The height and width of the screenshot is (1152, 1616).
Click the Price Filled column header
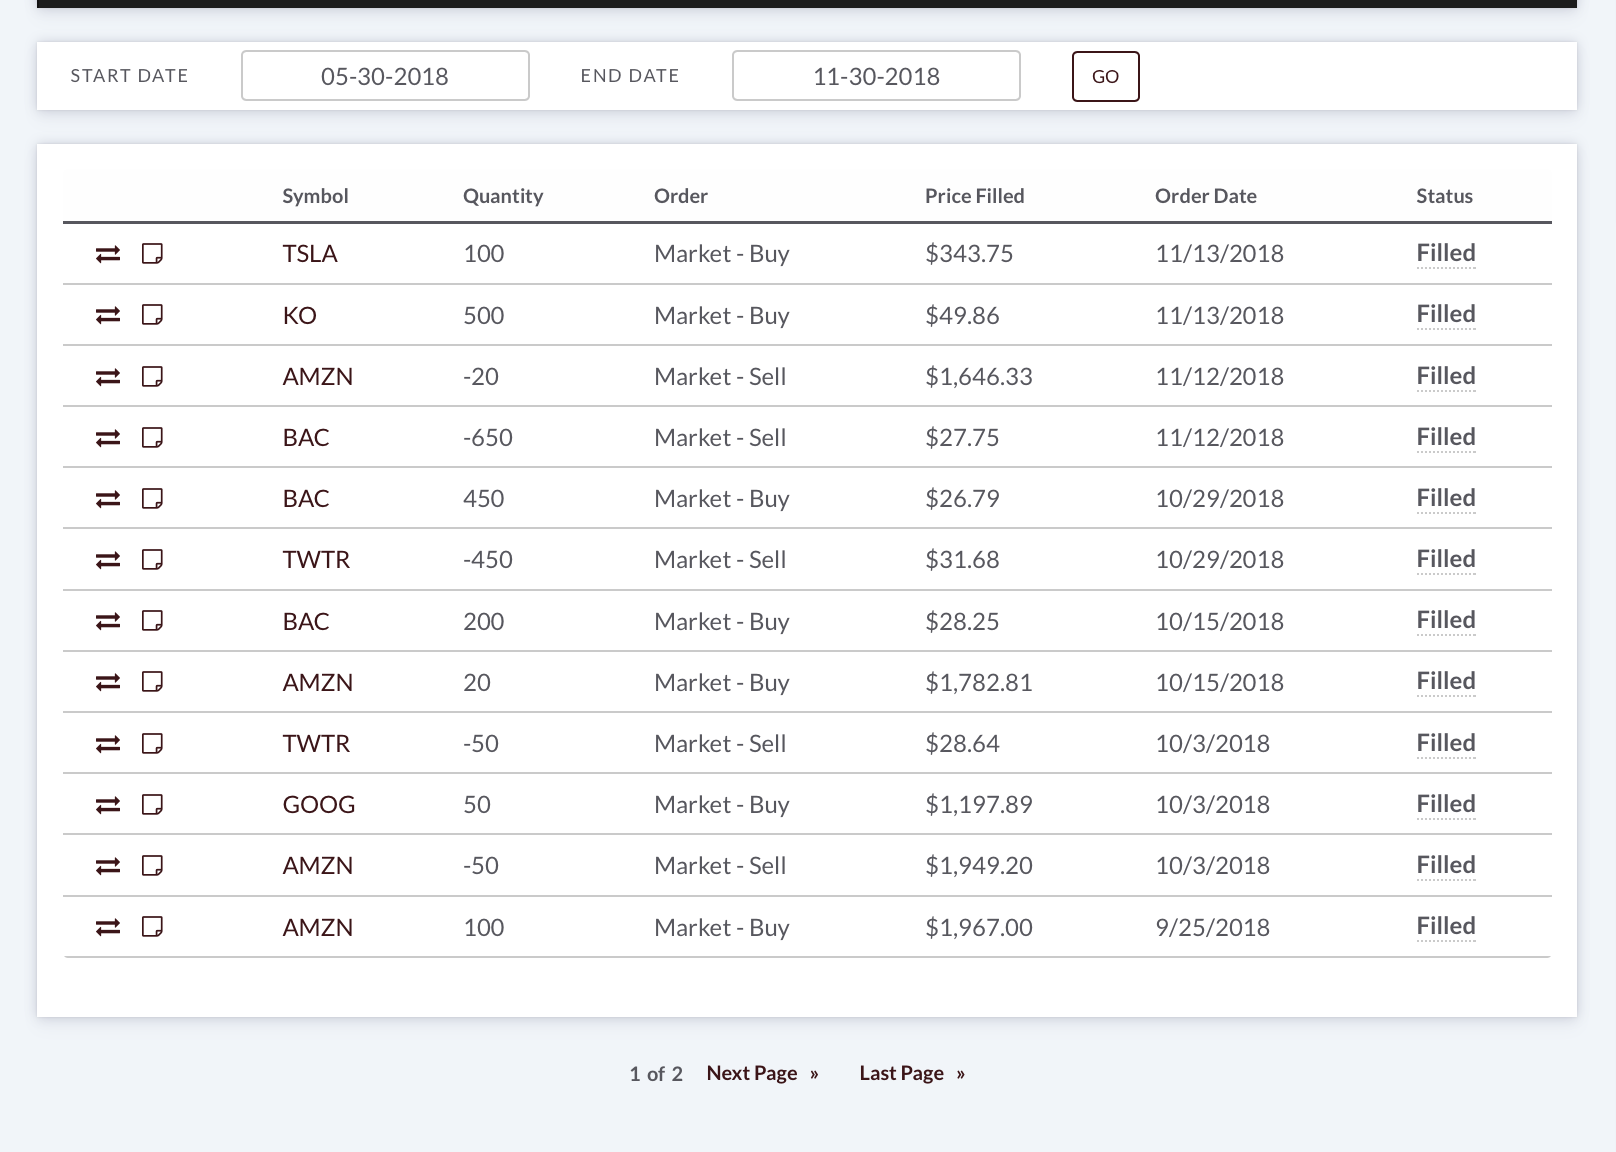coord(975,196)
